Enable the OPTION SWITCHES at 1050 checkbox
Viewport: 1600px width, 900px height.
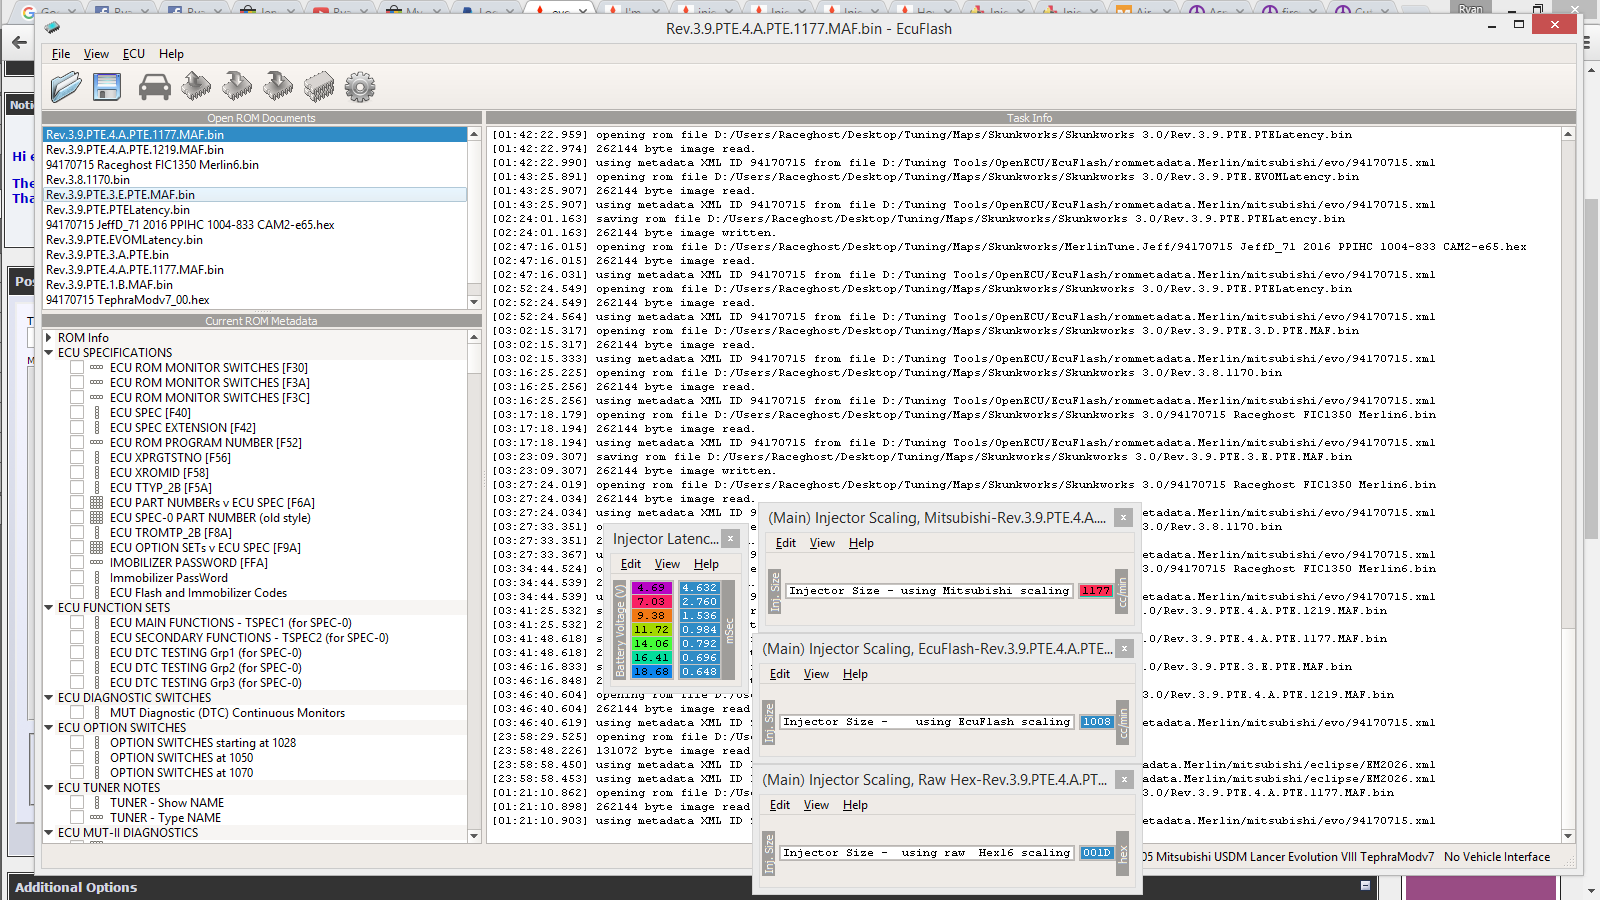point(77,757)
